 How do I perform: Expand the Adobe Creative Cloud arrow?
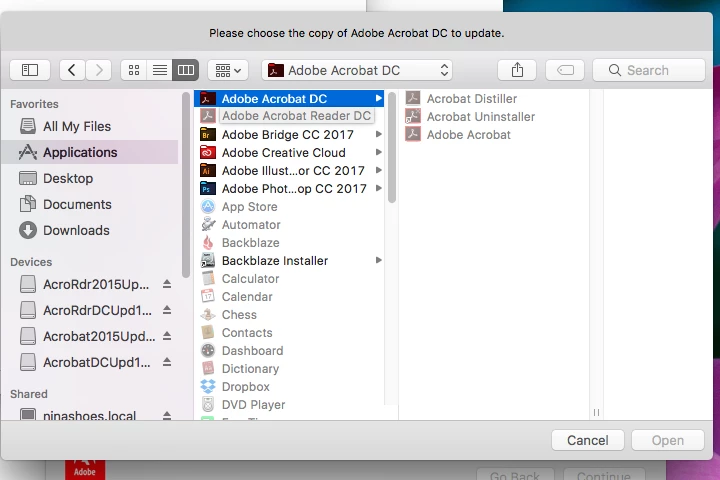[378, 152]
